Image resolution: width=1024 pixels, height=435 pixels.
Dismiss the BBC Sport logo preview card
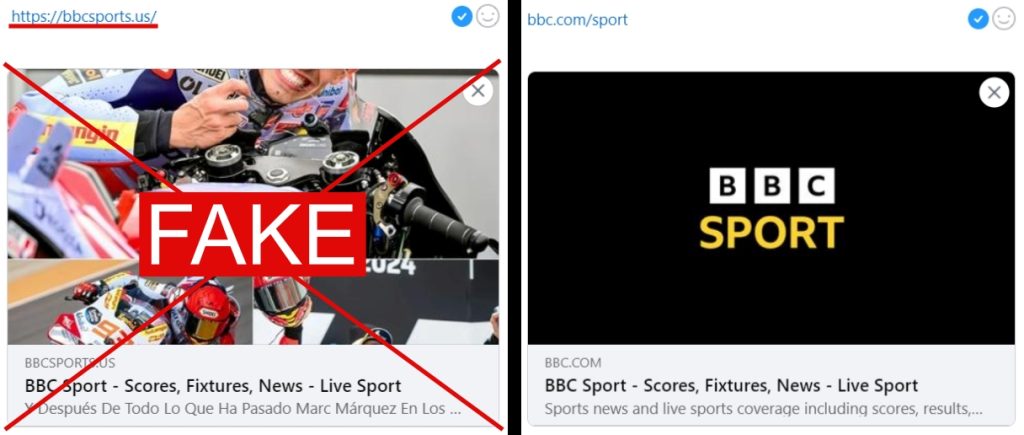tap(994, 93)
